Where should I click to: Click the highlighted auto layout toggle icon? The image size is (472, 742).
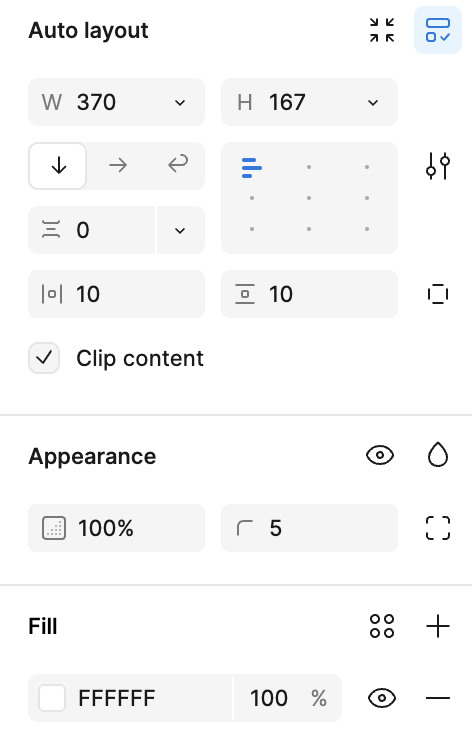click(x=438, y=30)
